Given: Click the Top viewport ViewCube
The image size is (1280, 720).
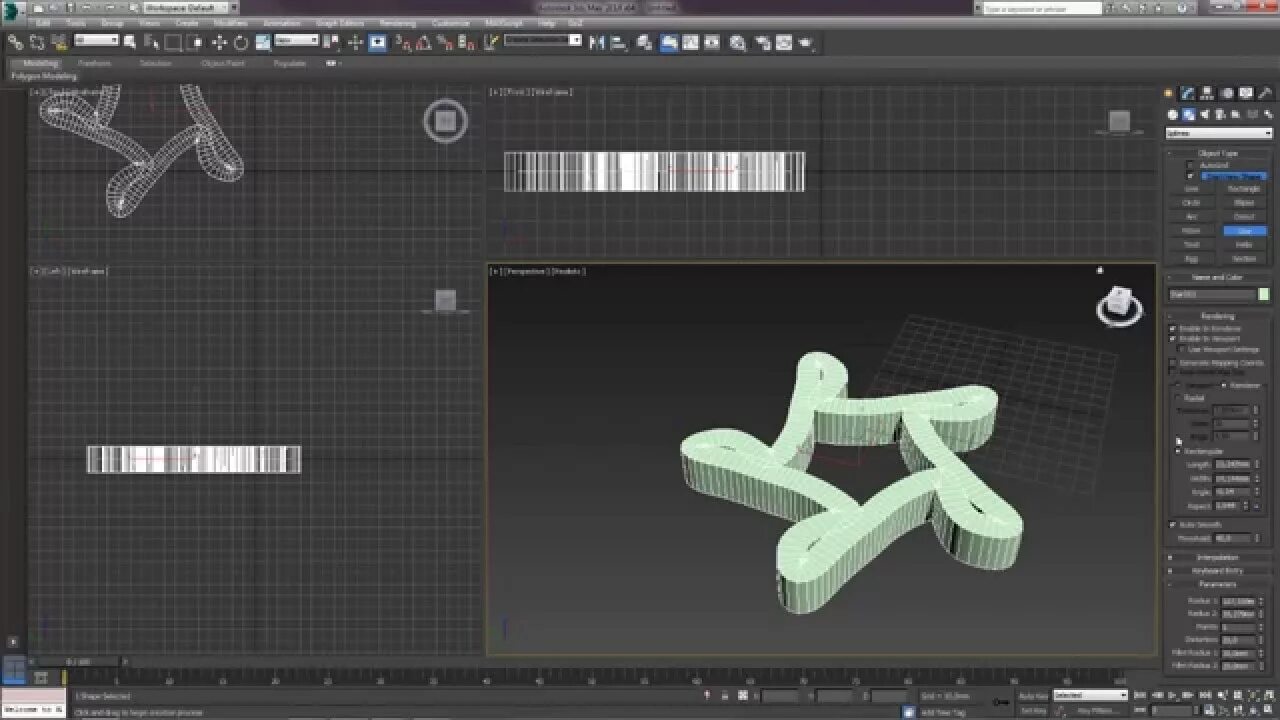Looking at the screenshot, I should [446, 122].
